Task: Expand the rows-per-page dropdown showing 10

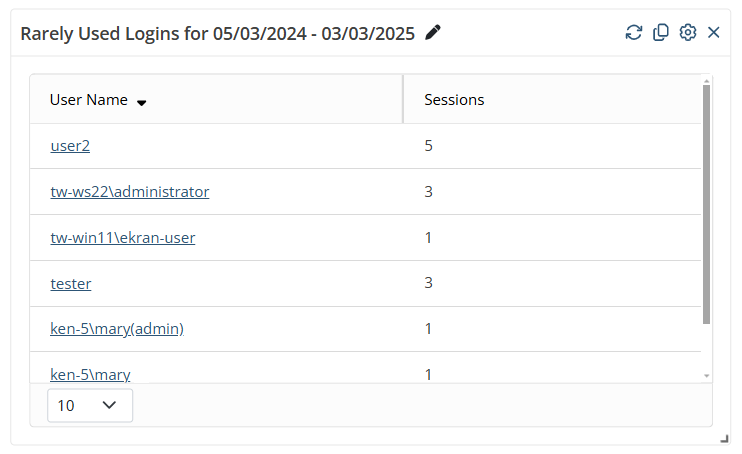Action: click(x=89, y=405)
